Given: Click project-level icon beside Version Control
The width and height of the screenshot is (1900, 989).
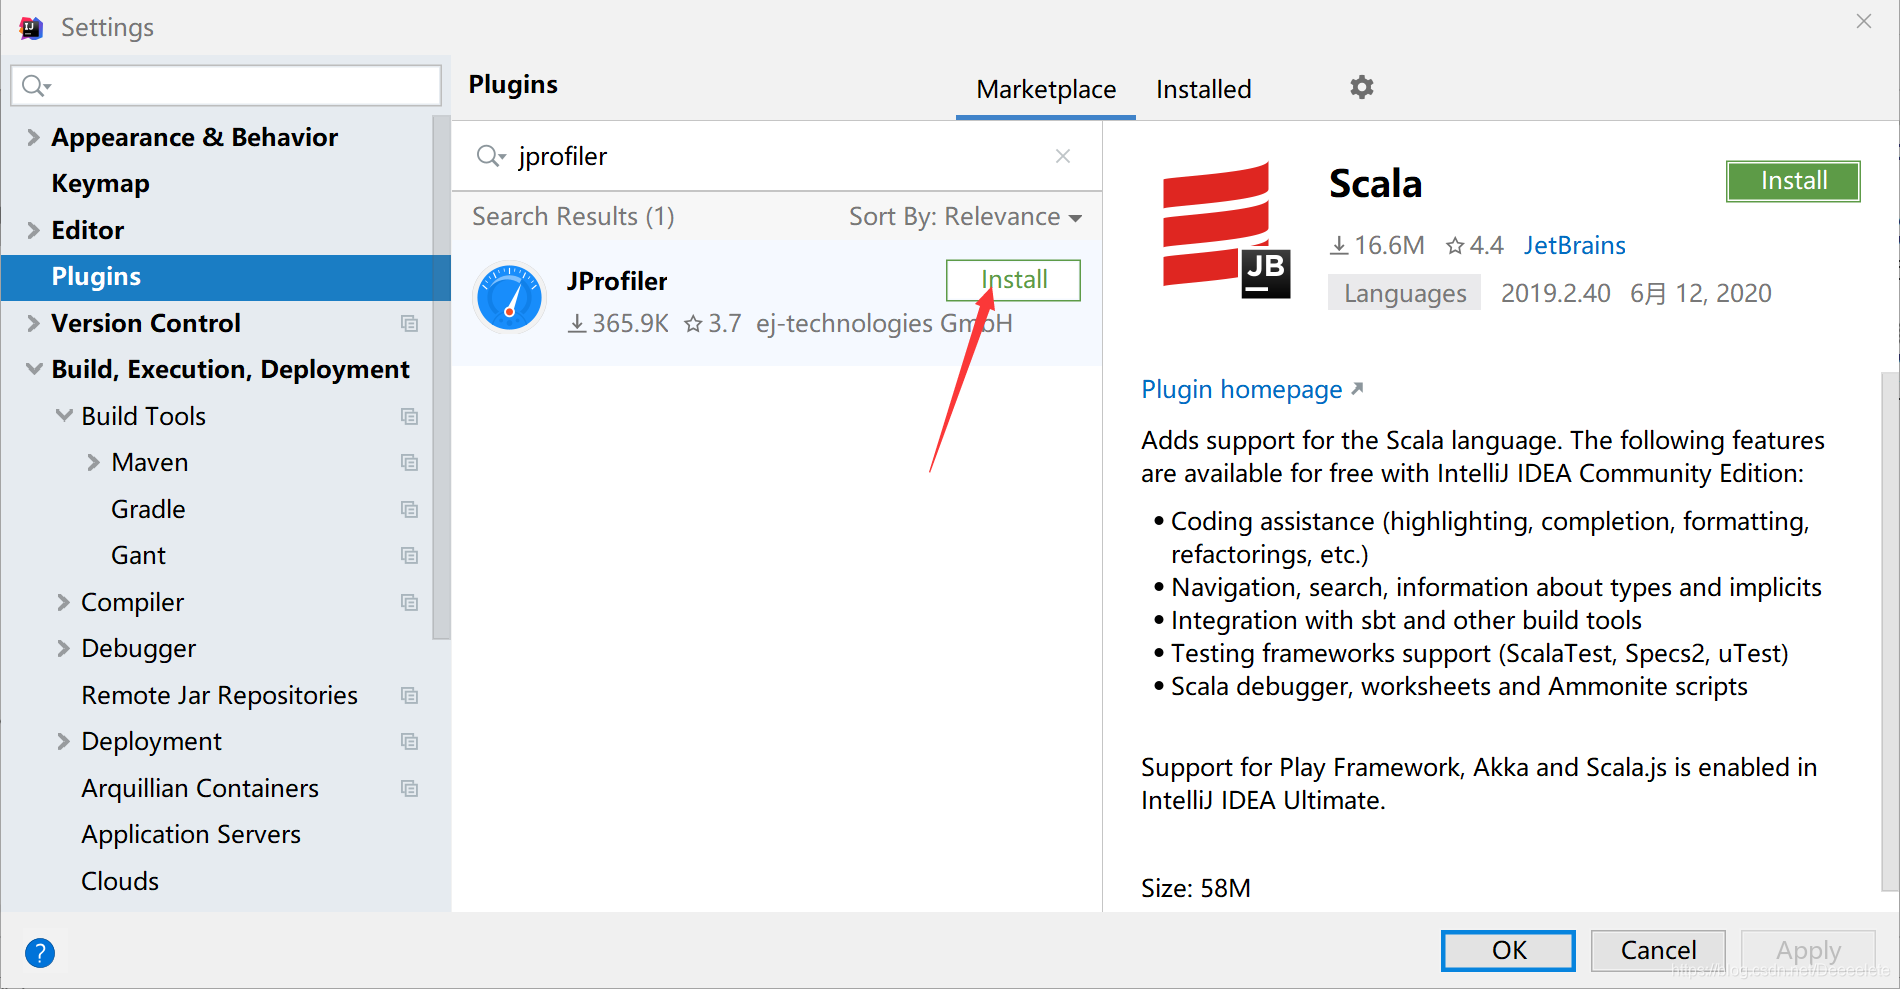Looking at the screenshot, I should tap(409, 323).
